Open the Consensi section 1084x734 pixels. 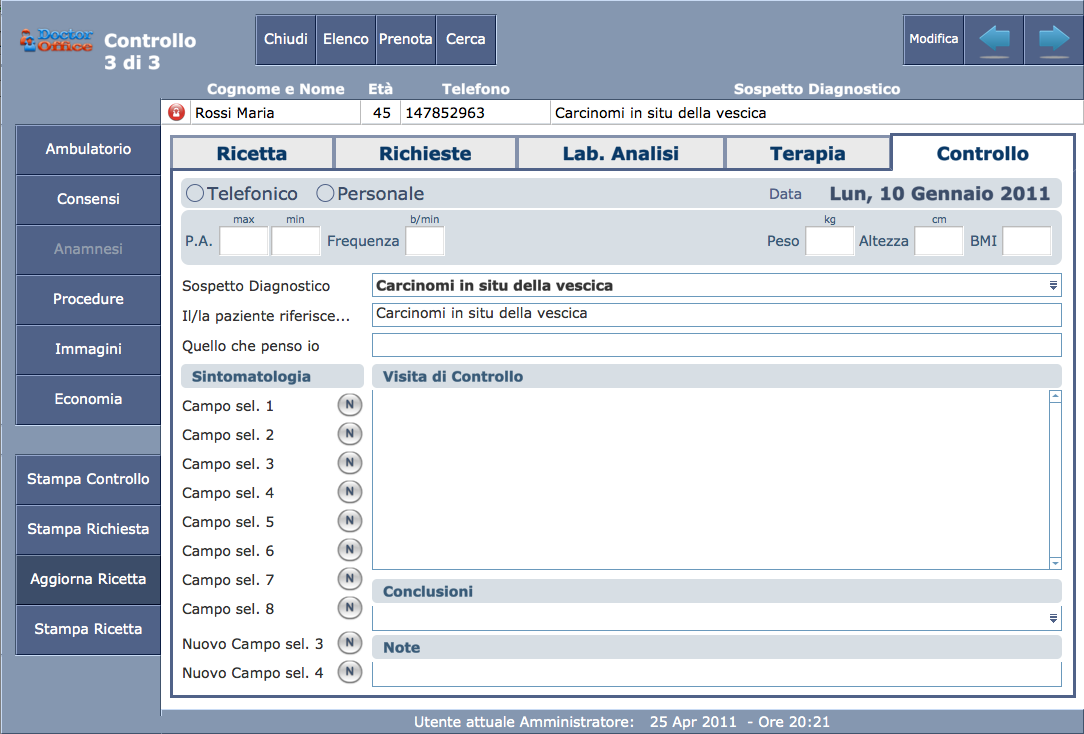coord(88,199)
